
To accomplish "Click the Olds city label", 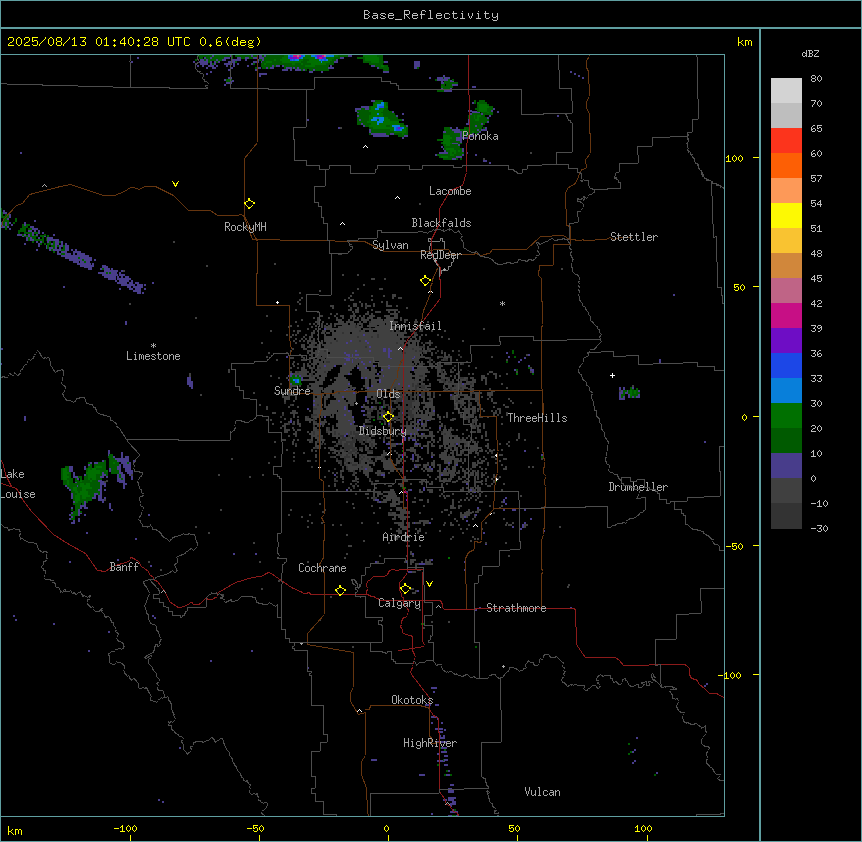I will [388, 394].
